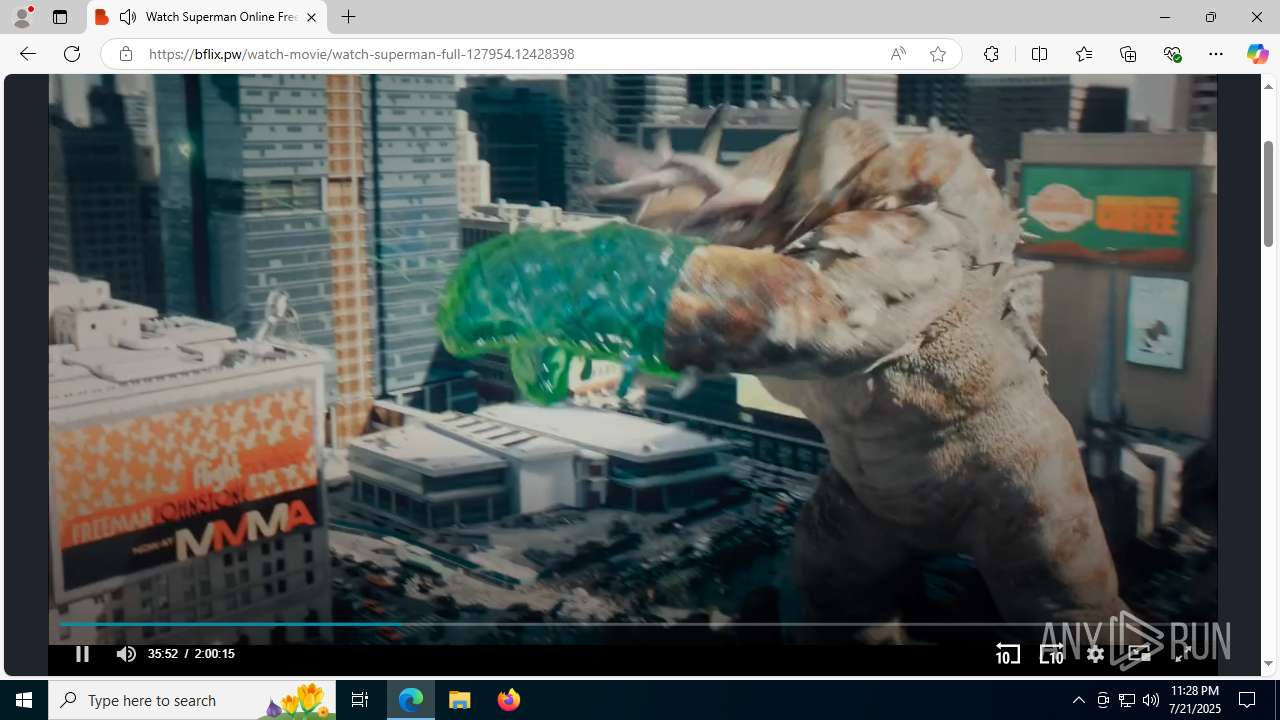1280x720 pixels.
Task: Skip forward 10 seconds in video
Action: [1051, 654]
